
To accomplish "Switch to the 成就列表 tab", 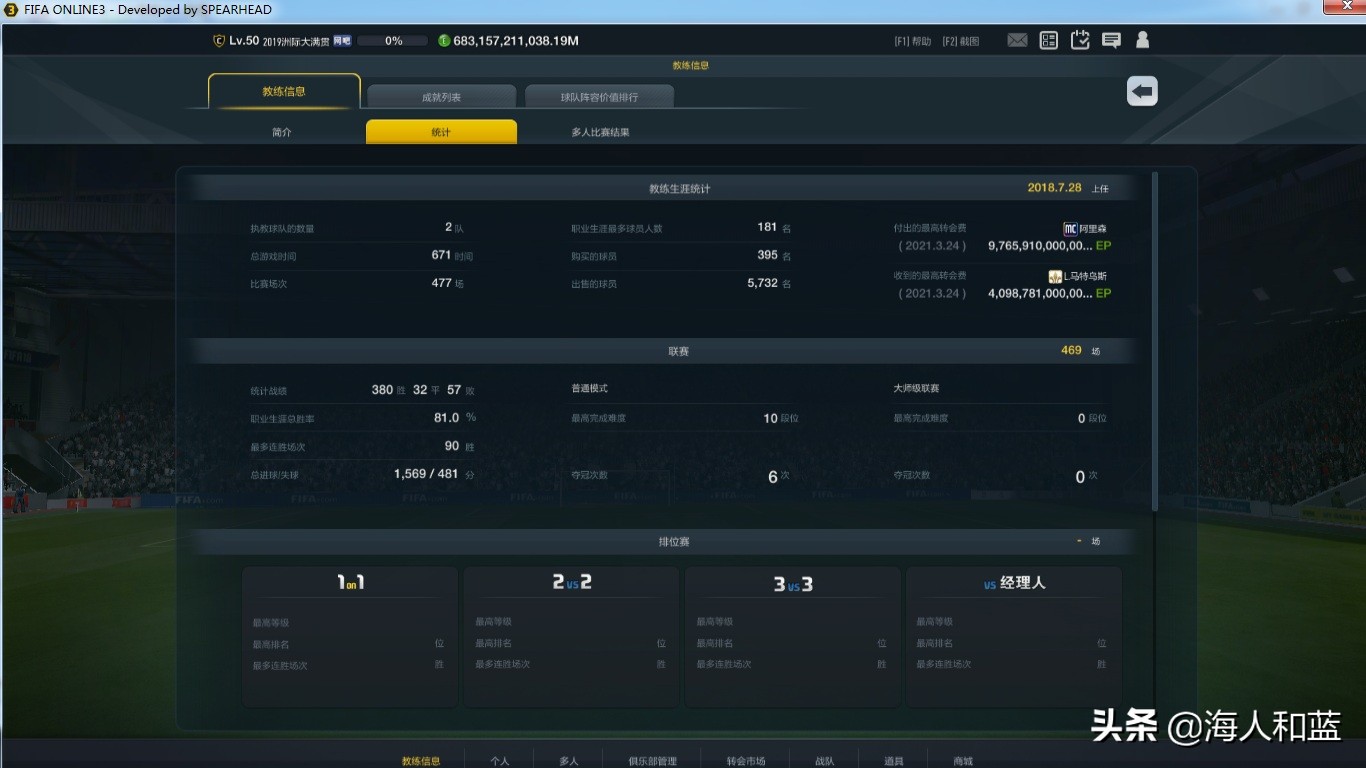I will (441, 96).
